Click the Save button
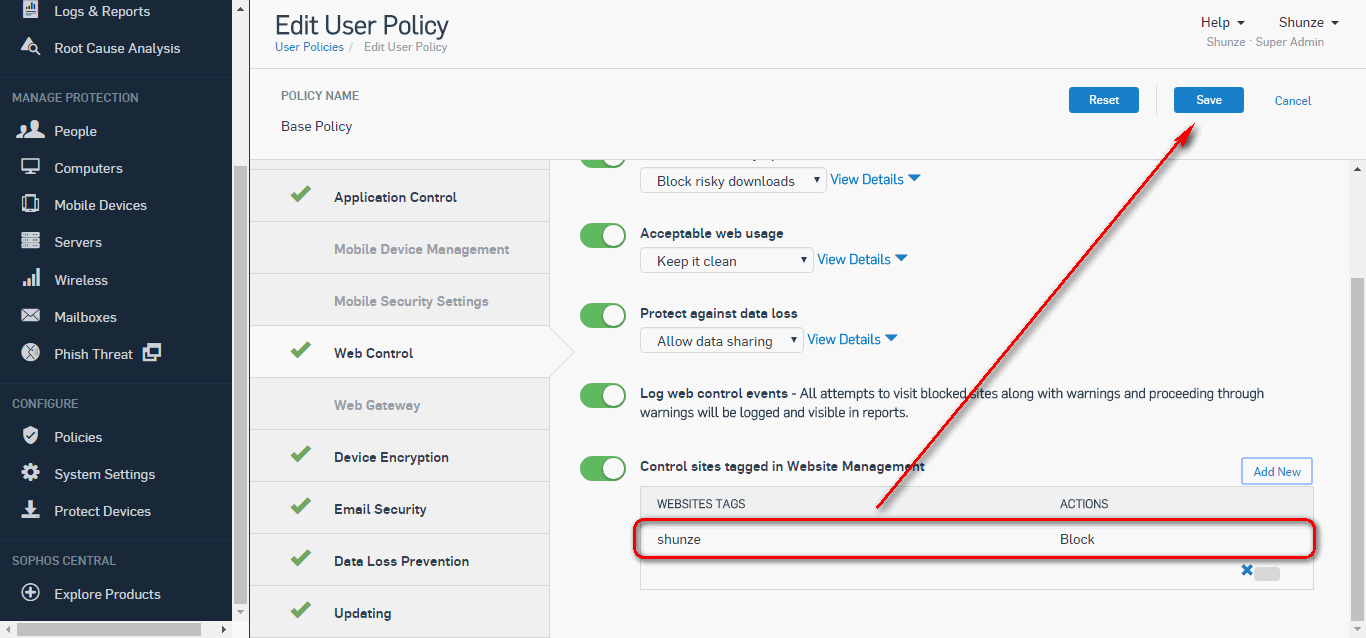The width and height of the screenshot is (1366, 638). click(x=1209, y=100)
